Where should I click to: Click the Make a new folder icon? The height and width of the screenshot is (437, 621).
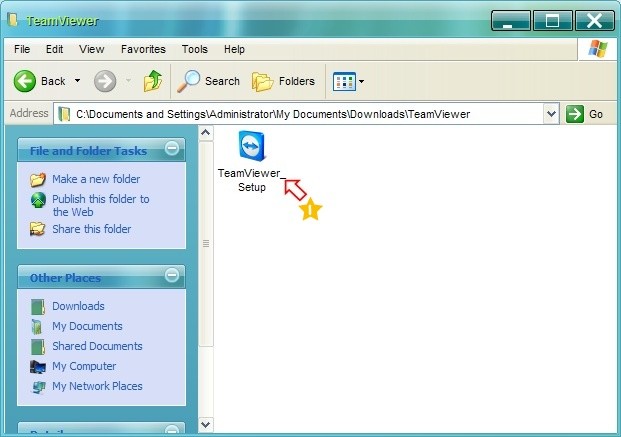[38, 179]
